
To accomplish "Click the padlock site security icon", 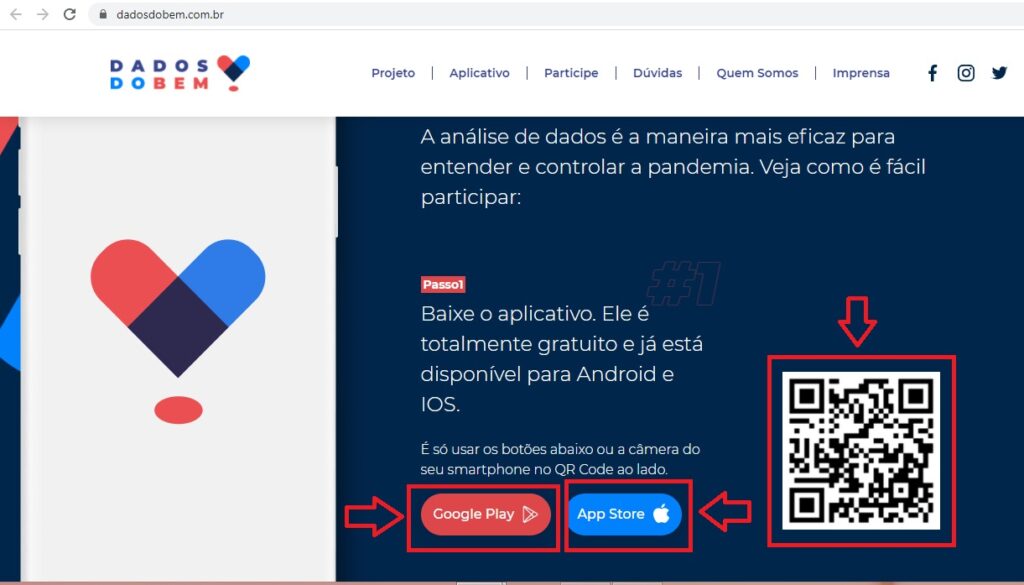I will (x=103, y=14).
